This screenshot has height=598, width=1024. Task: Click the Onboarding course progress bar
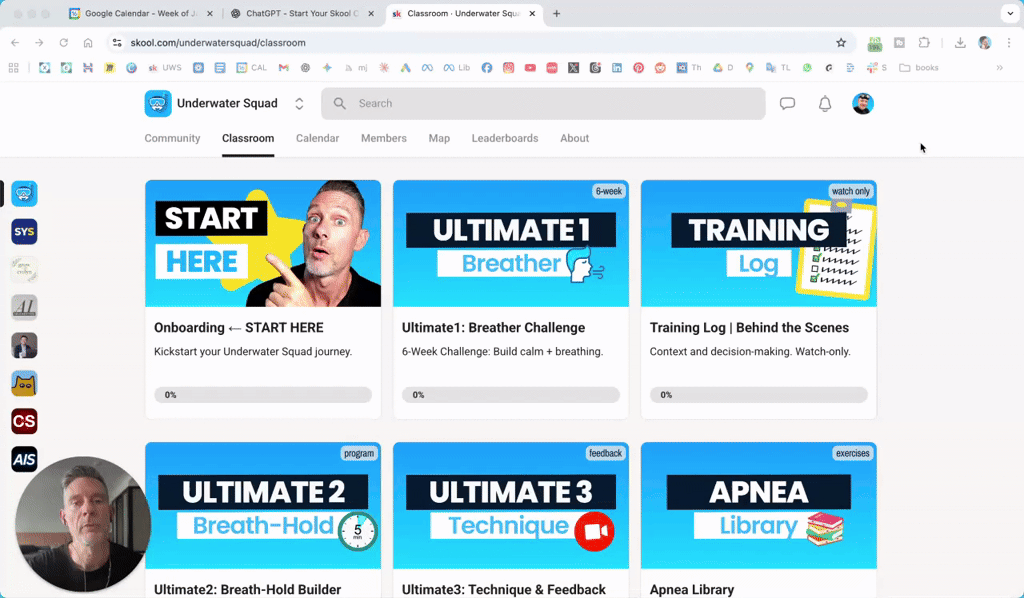(263, 395)
